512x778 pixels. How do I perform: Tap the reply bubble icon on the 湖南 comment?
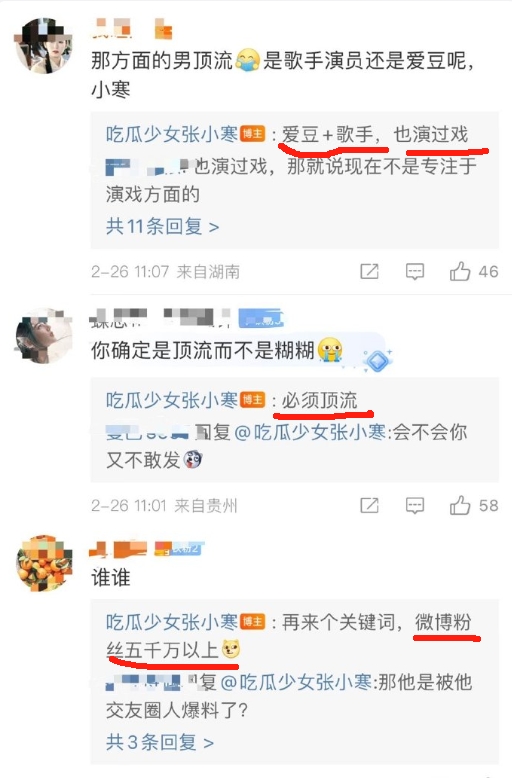coord(415,271)
